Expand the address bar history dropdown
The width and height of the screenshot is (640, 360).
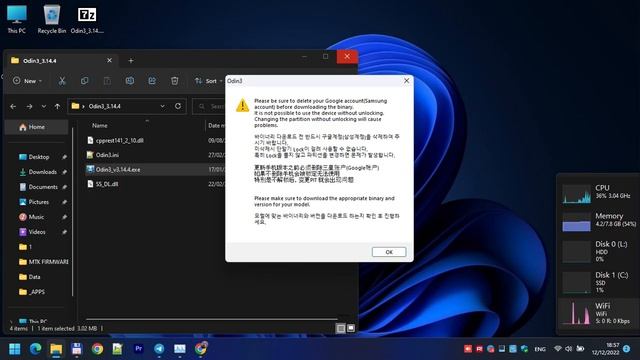162,106
